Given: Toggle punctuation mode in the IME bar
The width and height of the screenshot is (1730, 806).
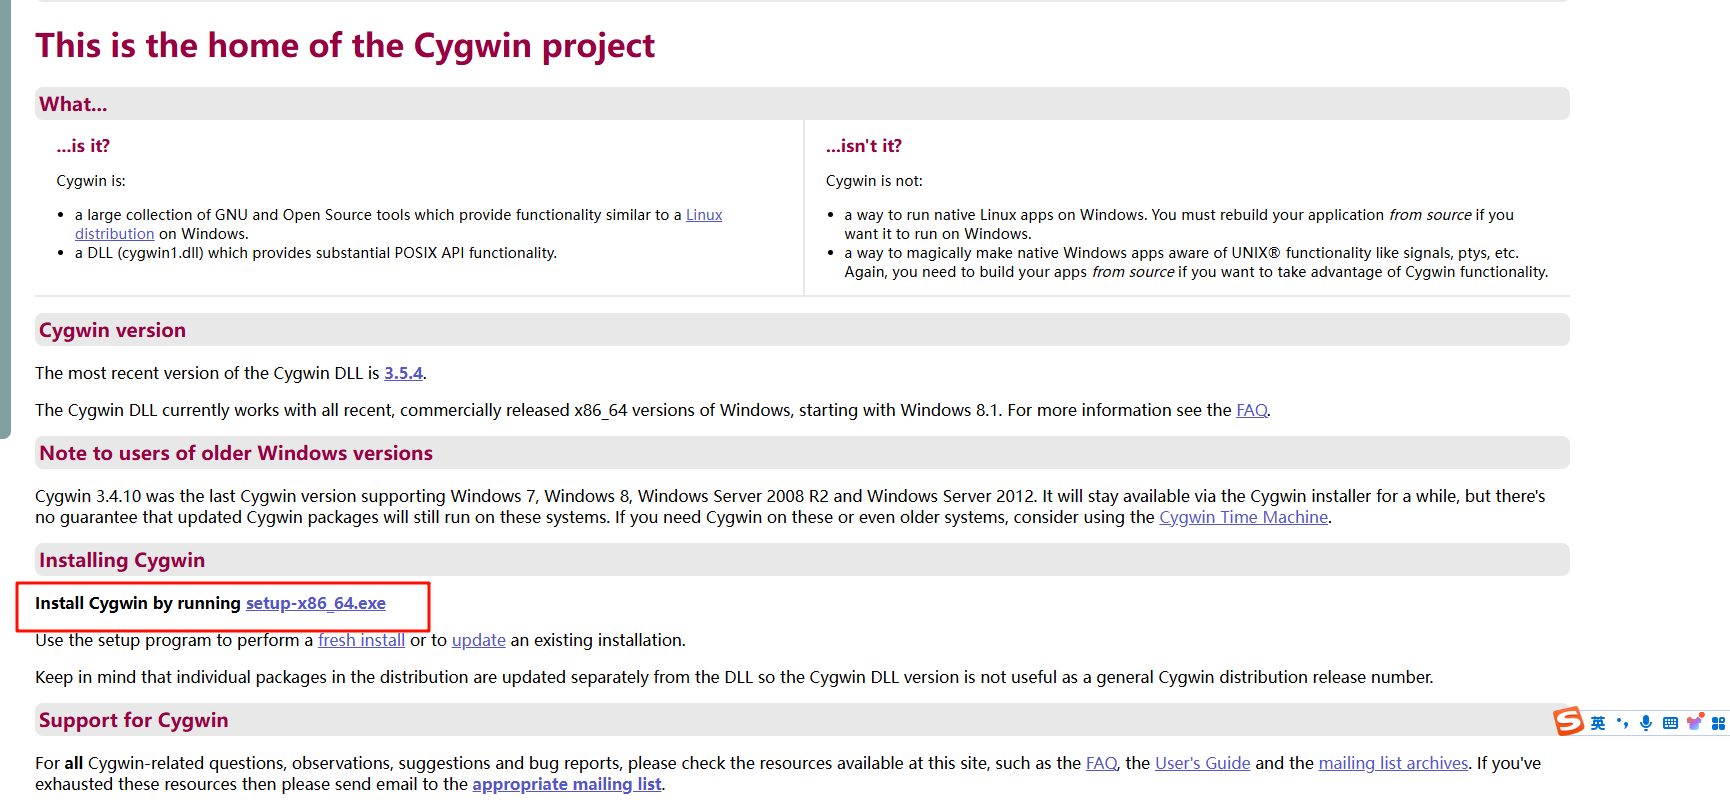Looking at the screenshot, I should pos(1622,723).
